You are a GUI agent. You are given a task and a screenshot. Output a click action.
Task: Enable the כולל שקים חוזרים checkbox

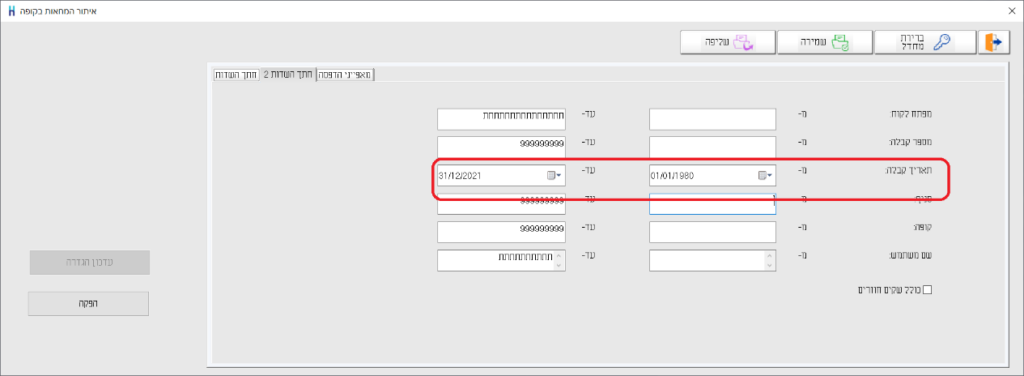(927, 290)
